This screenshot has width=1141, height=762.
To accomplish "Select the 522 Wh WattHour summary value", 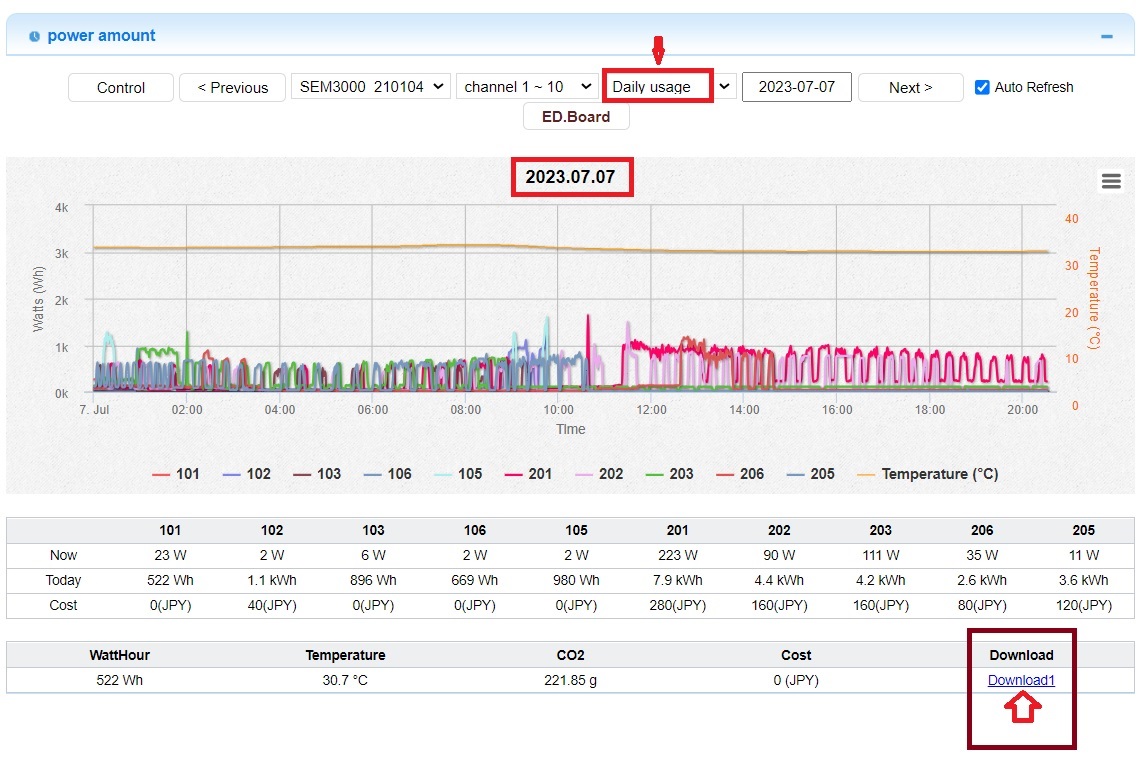I will (119, 680).
